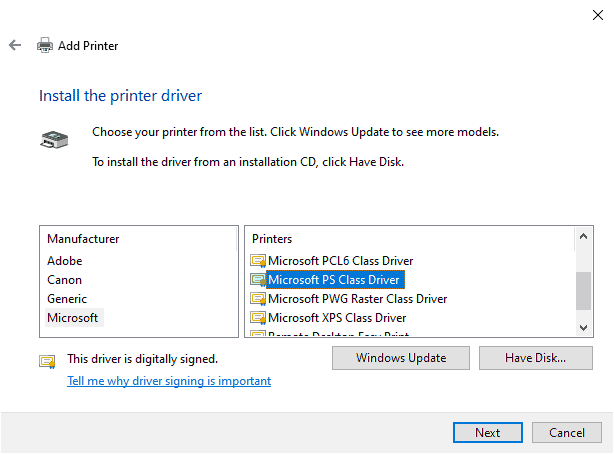Click the icon beside Microsoft PWG Raster Class Driver
614x454 pixels.
(x=258, y=299)
